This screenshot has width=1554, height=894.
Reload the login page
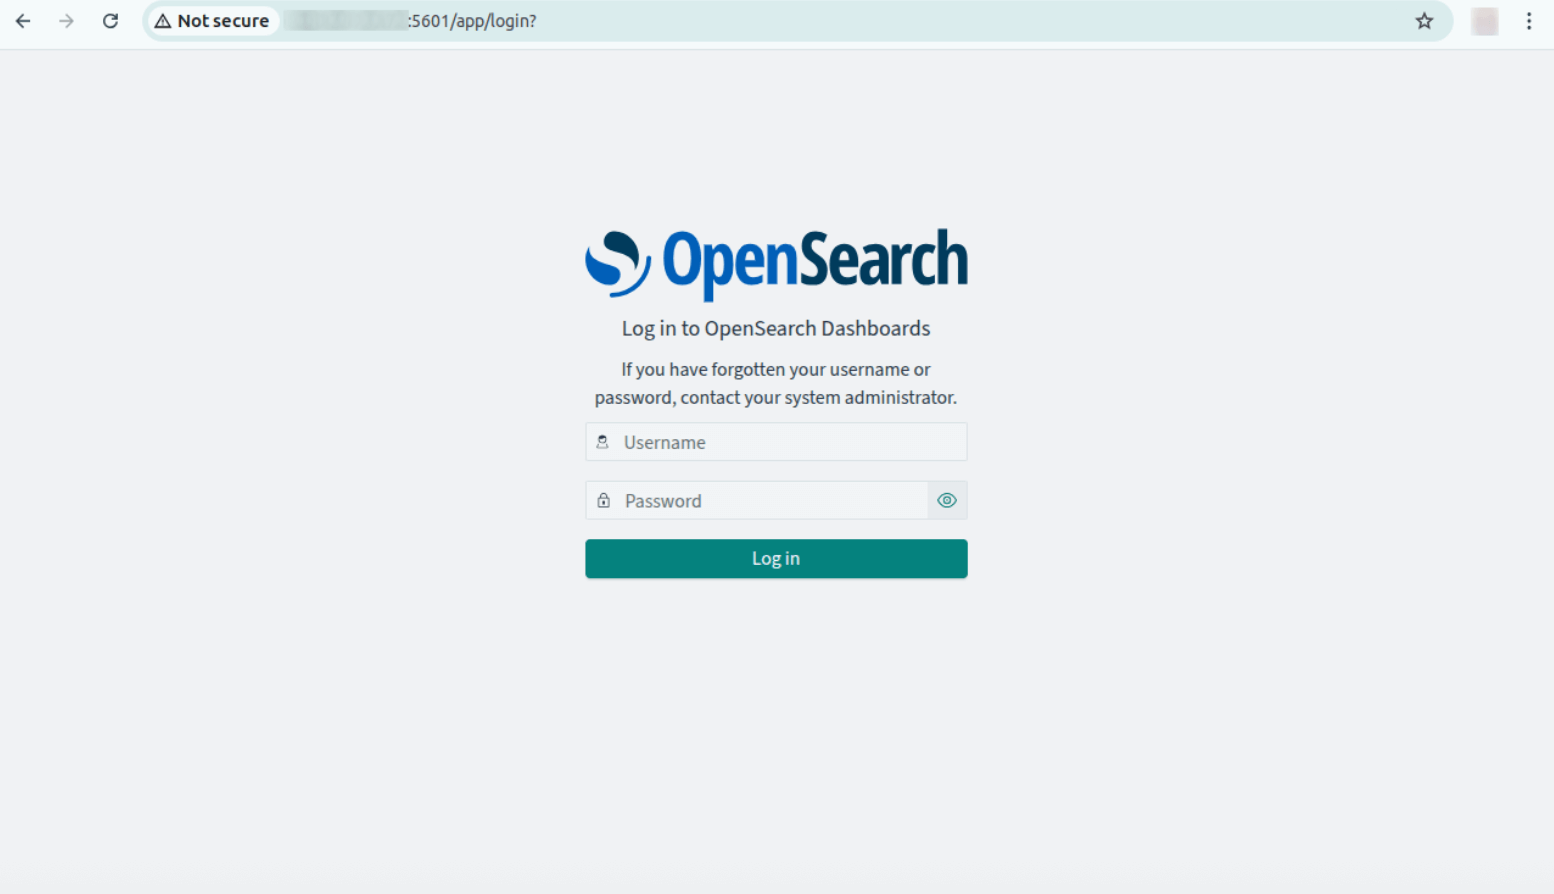click(110, 20)
